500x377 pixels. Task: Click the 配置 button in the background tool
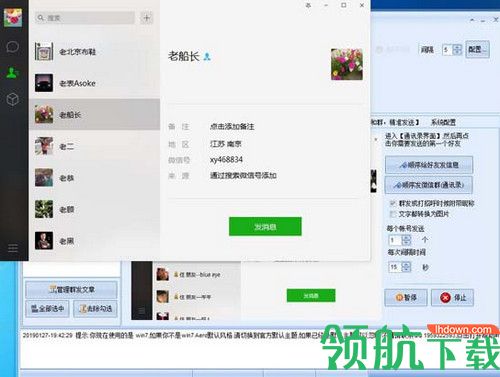pos(477,50)
